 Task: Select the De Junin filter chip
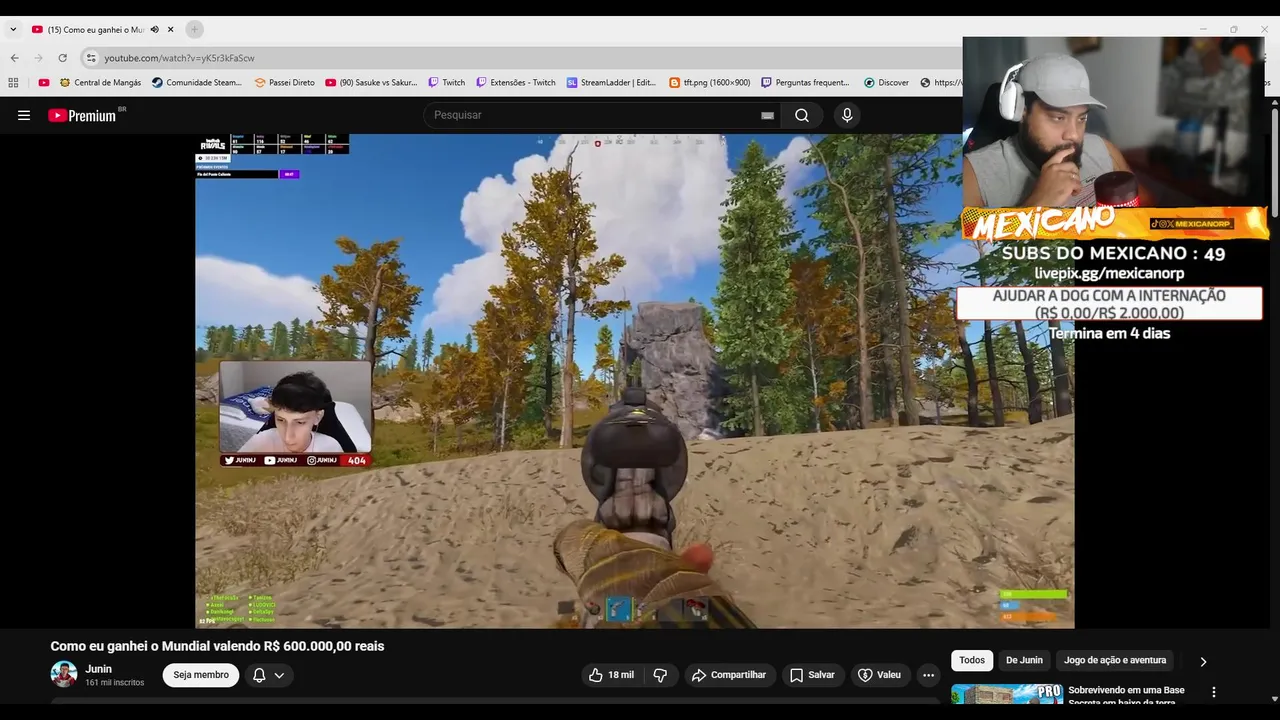tap(1024, 660)
